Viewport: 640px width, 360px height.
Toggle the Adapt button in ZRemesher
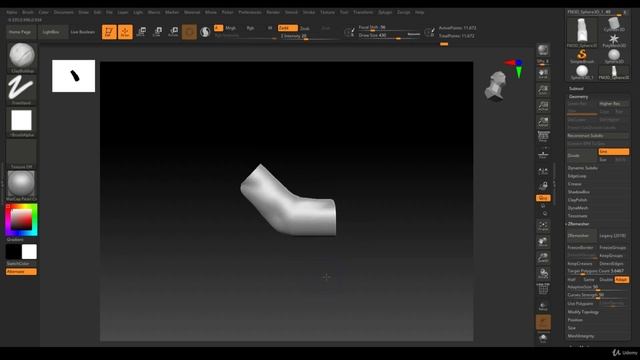click(621, 280)
